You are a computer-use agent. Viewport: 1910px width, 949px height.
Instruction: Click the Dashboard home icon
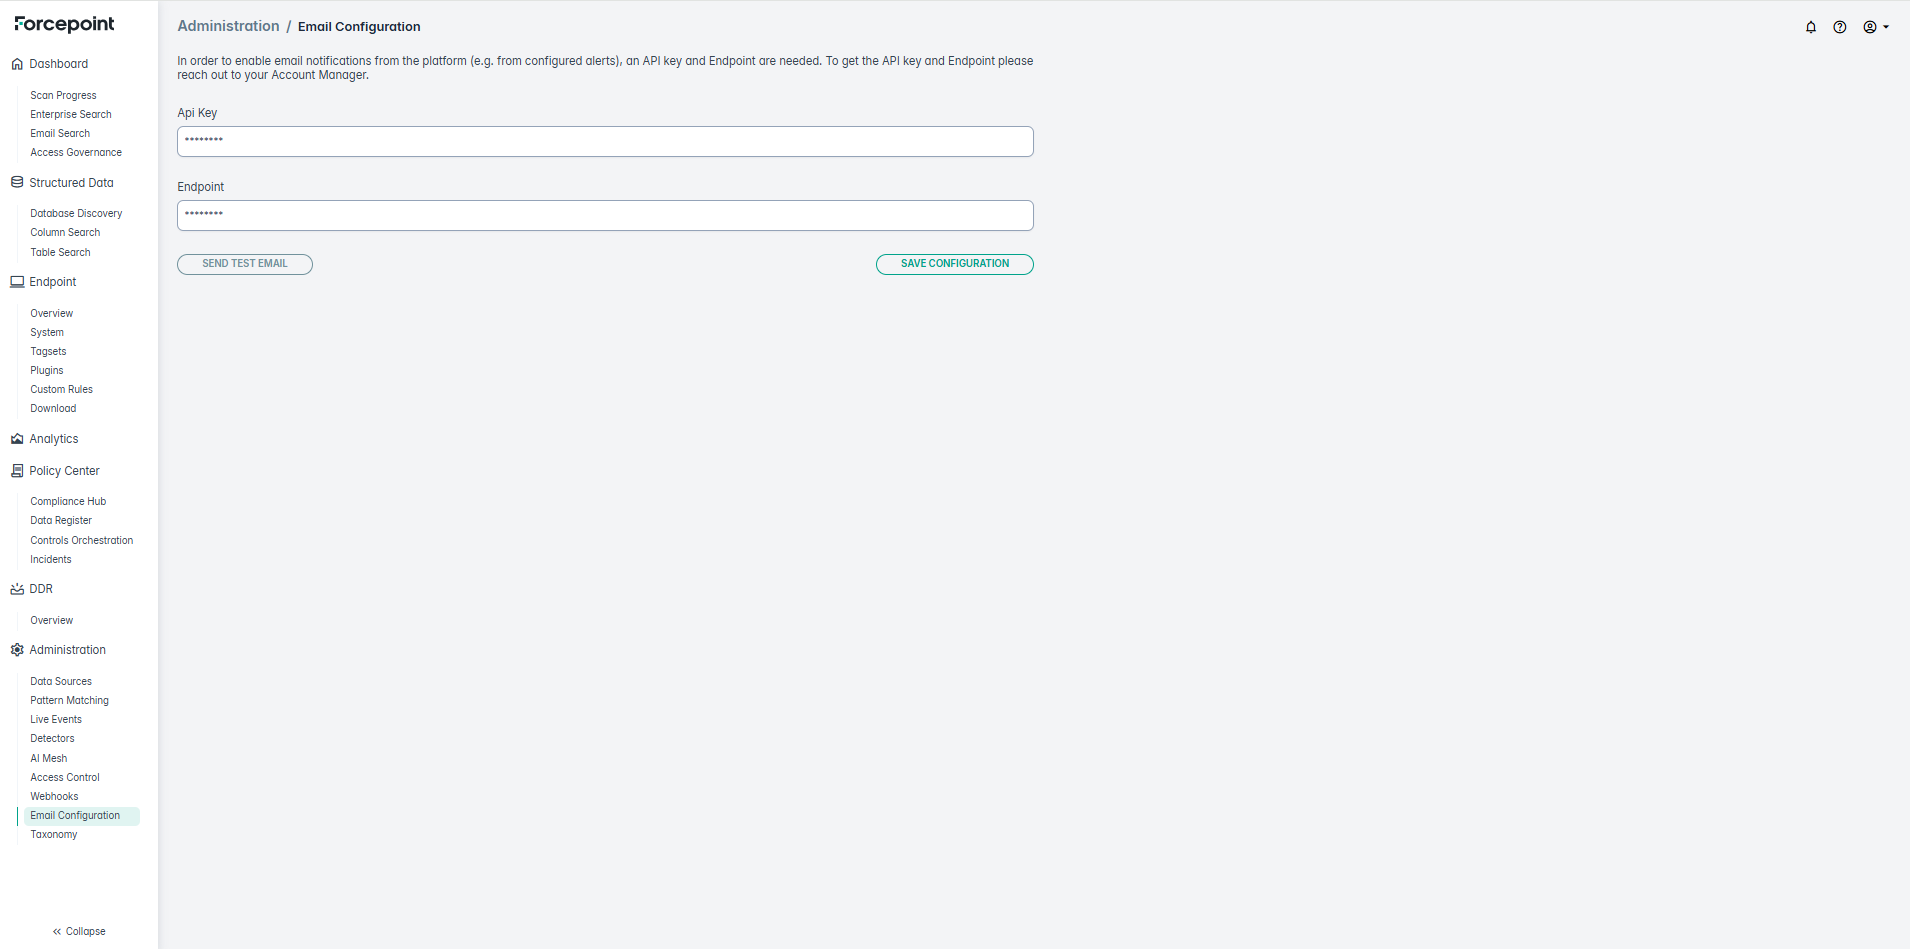pos(17,64)
